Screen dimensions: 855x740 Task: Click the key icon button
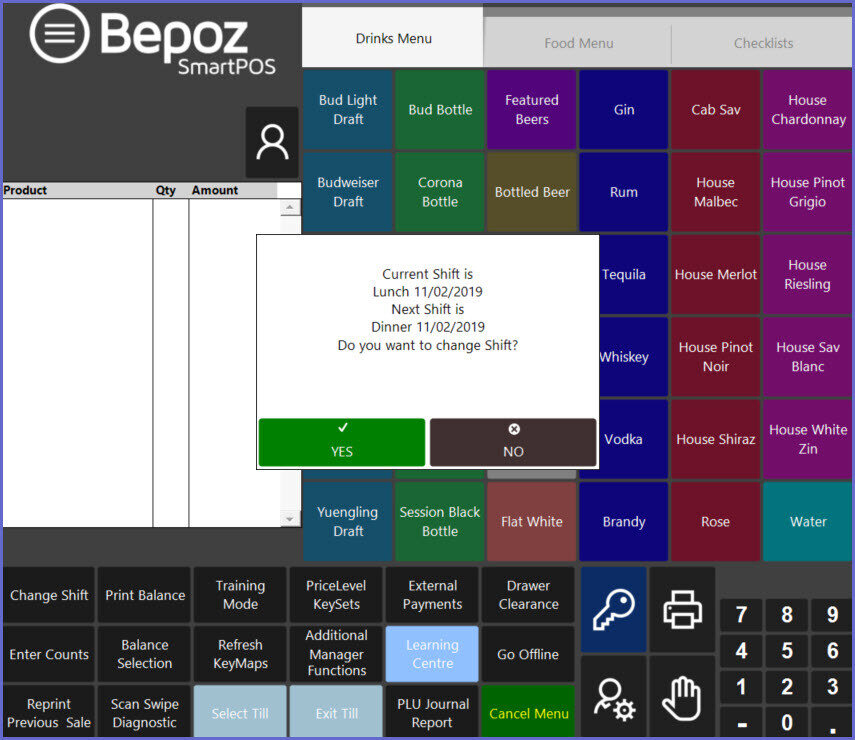[613, 610]
